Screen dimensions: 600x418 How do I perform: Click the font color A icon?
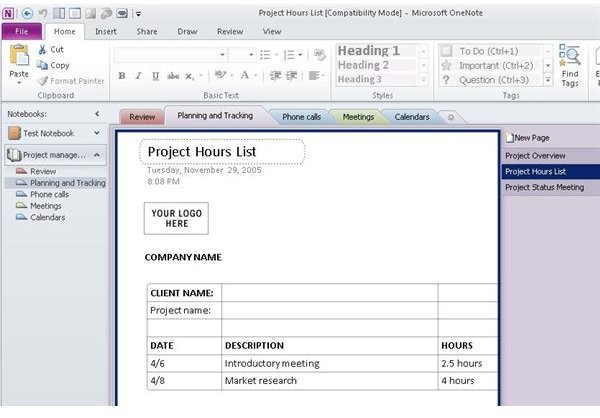(x=245, y=75)
